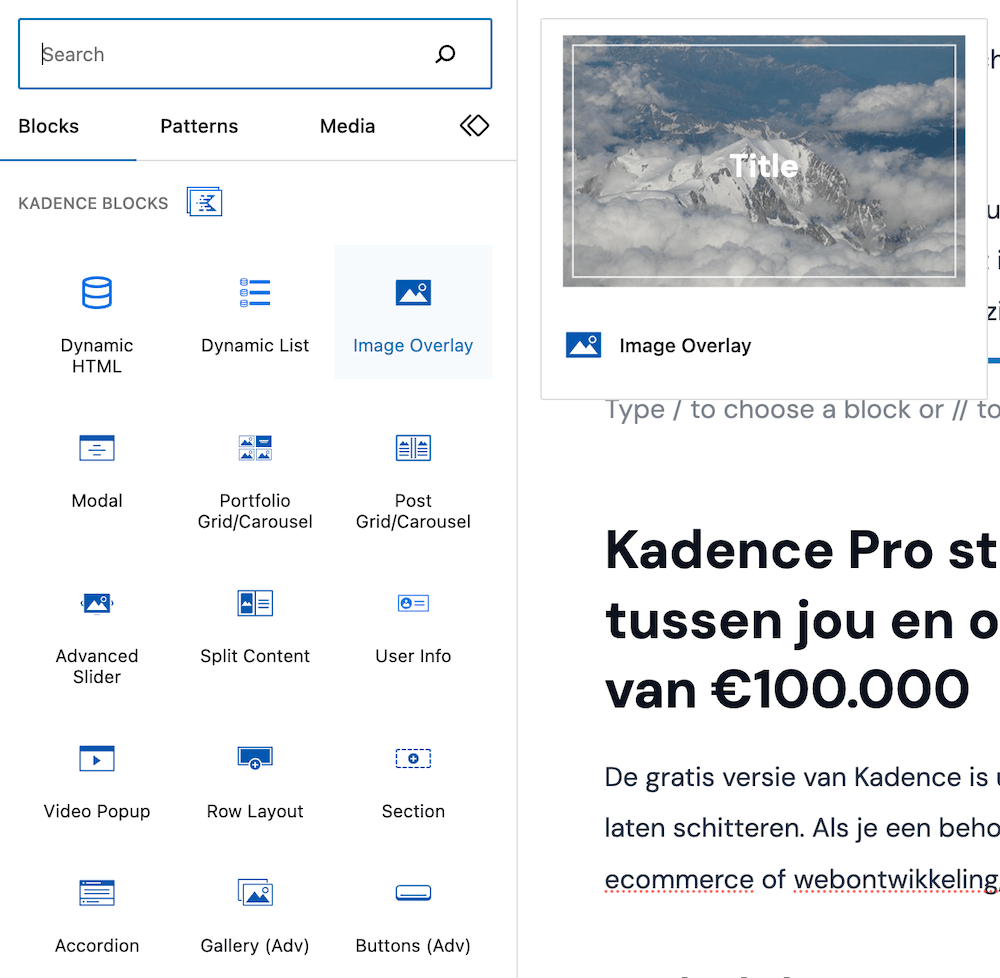Screen dimensions: 1000x978
Task: Insert the Accordion block
Action: (x=97, y=915)
